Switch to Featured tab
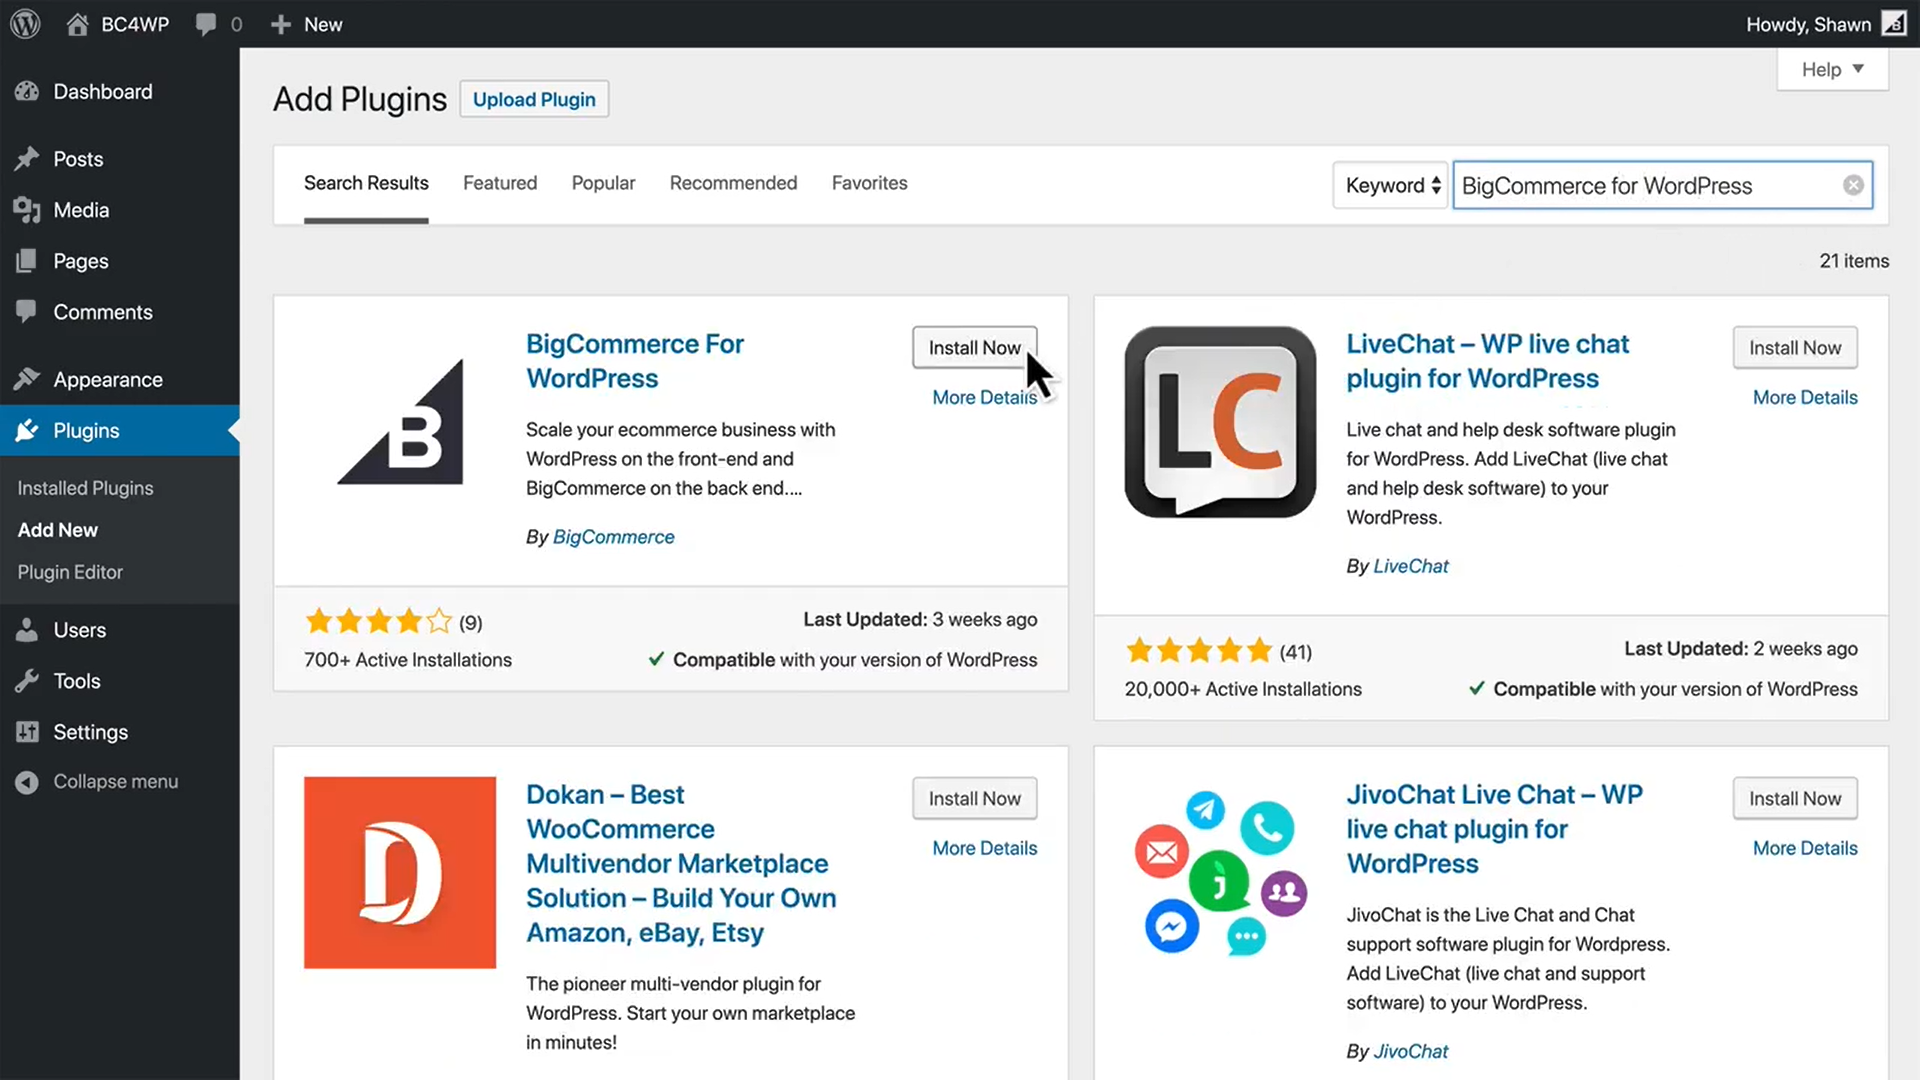 point(500,183)
